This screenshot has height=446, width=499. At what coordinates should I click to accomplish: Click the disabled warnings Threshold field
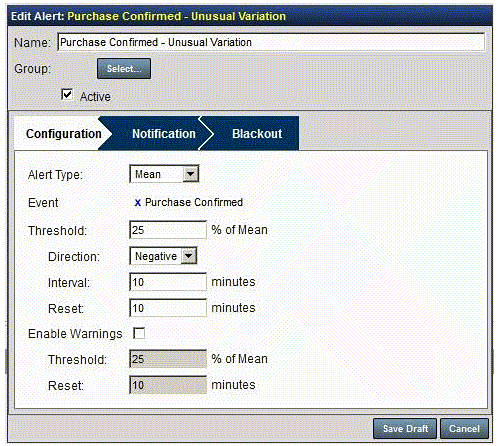[x=168, y=359]
